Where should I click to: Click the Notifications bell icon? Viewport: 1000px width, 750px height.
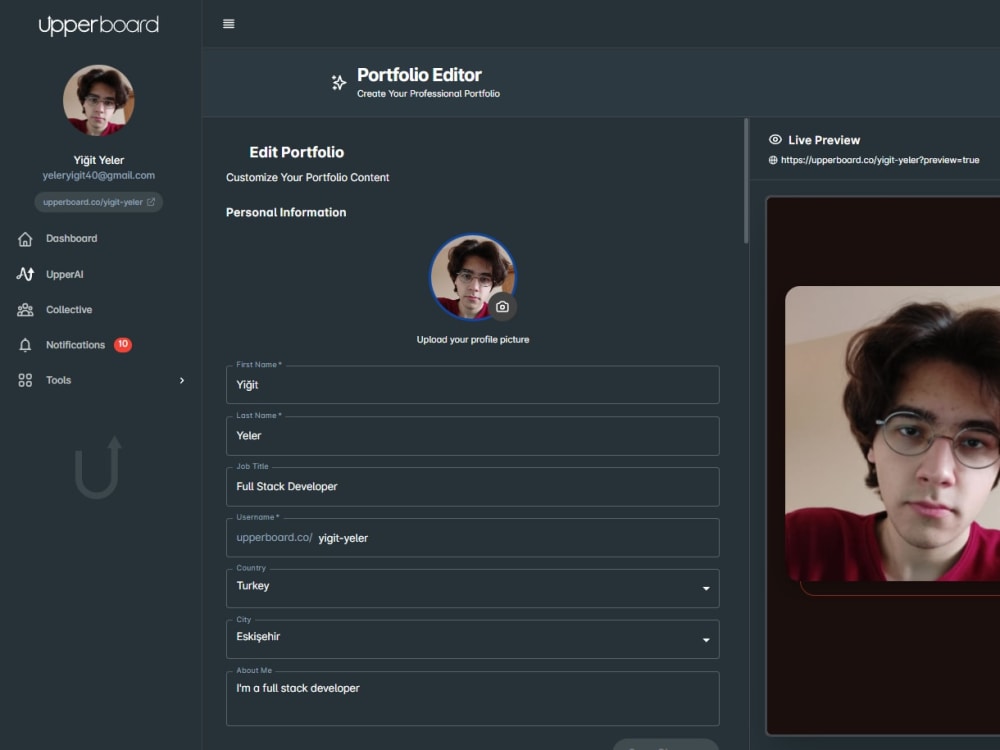(25, 345)
